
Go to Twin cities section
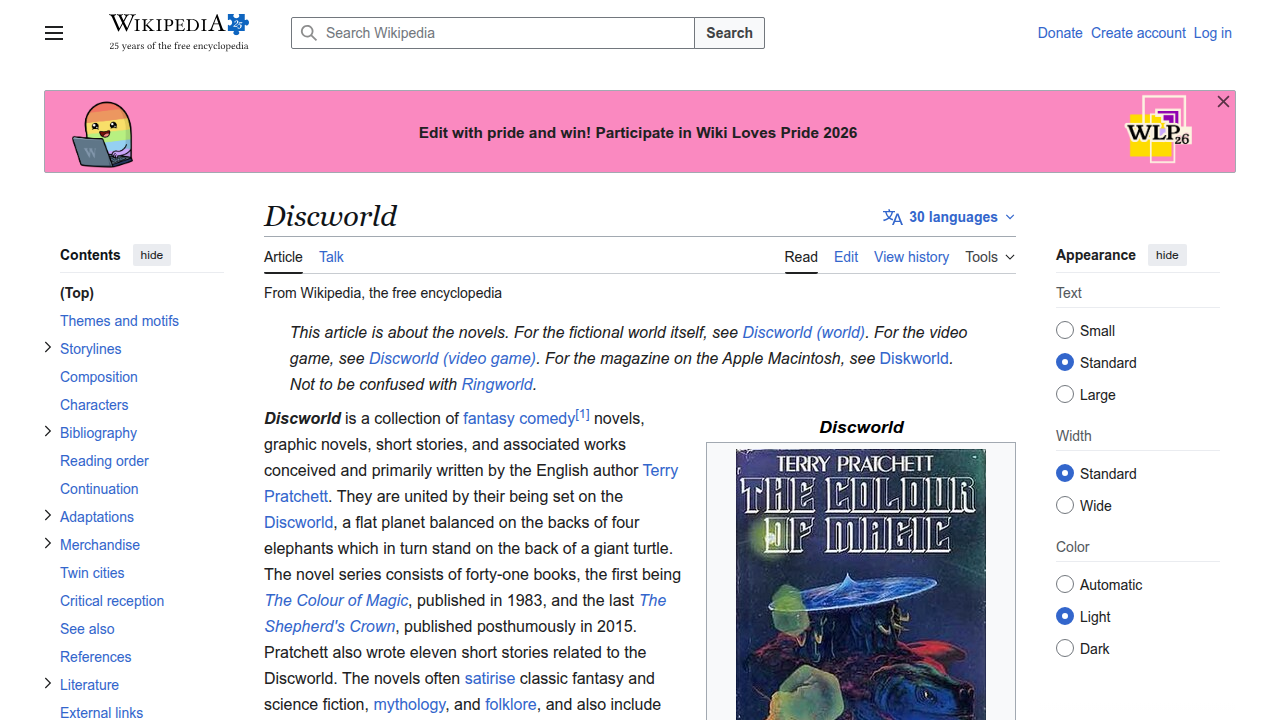92,573
